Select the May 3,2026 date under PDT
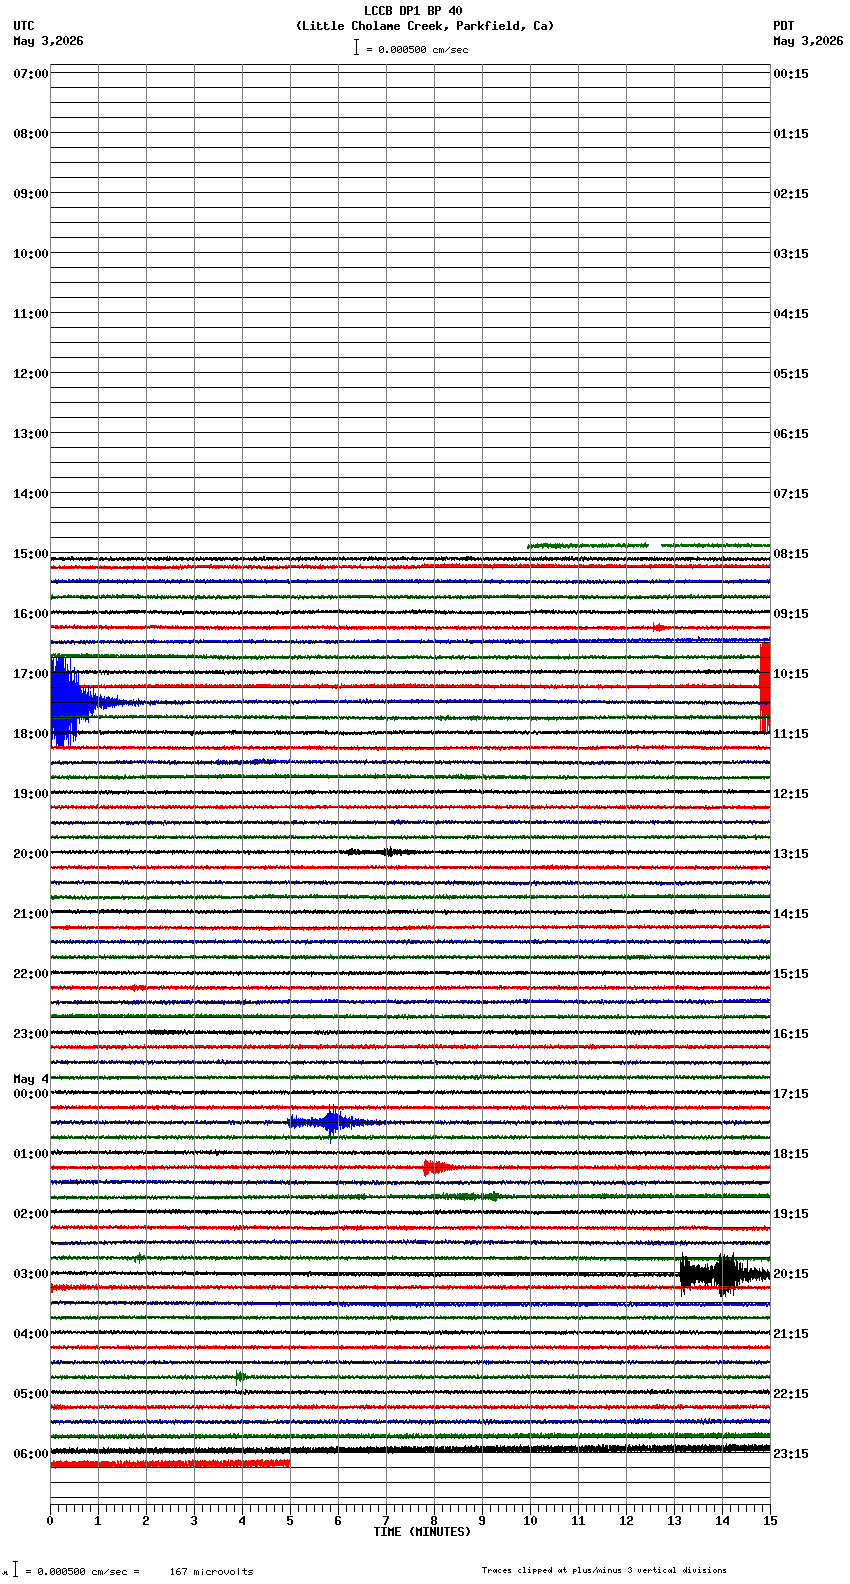Viewport: 850px width, 1584px height. pyautogui.click(x=808, y=41)
